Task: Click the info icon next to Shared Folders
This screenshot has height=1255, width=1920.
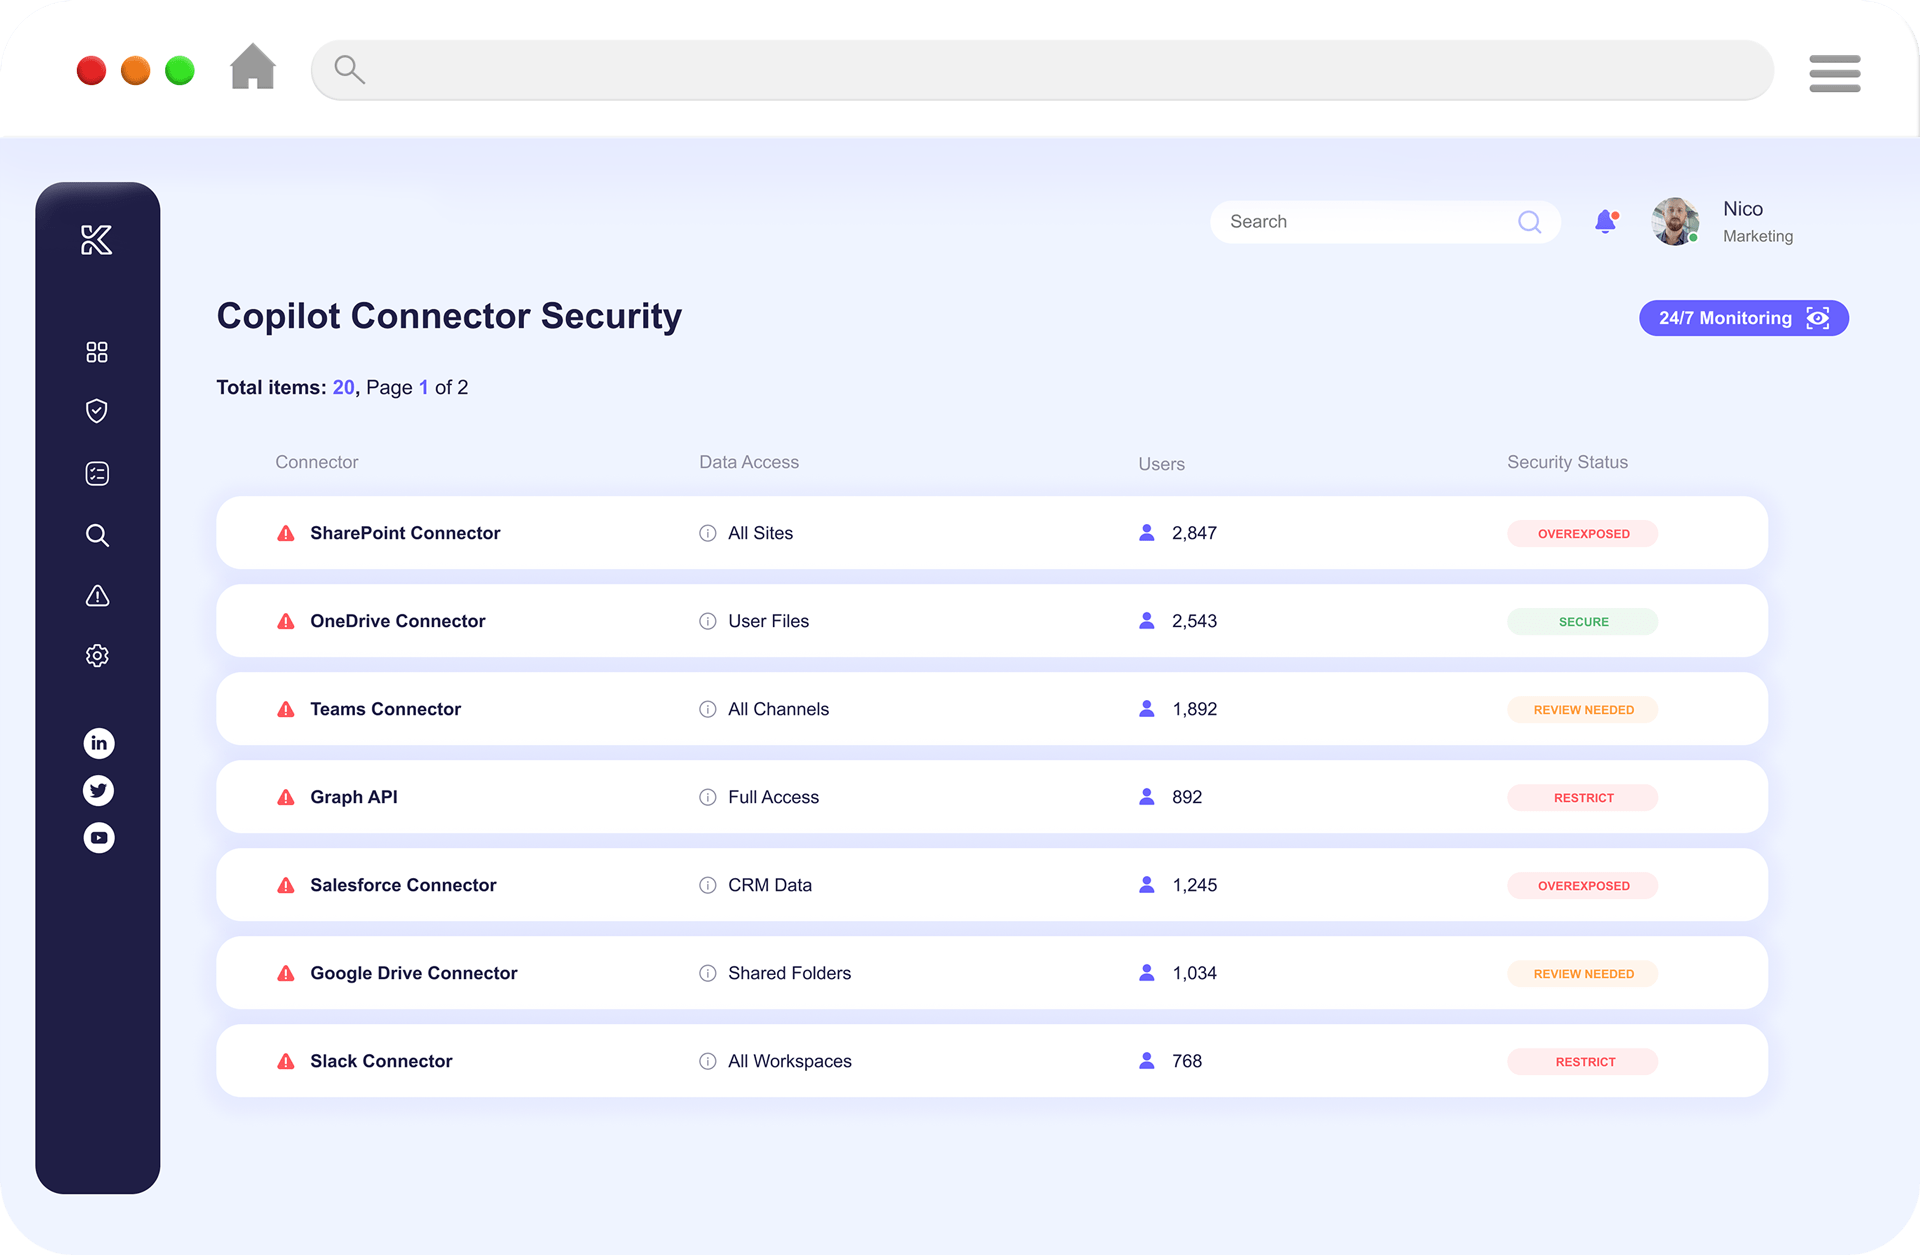Action: 708,973
